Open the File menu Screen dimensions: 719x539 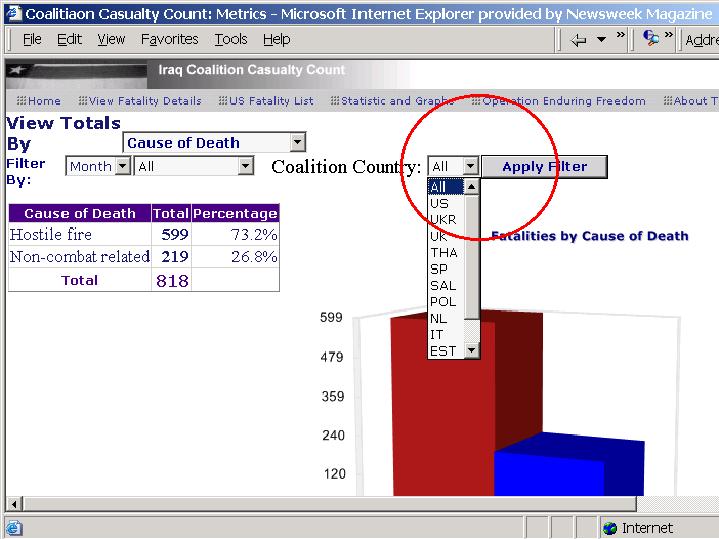pyautogui.click(x=32, y=39)
